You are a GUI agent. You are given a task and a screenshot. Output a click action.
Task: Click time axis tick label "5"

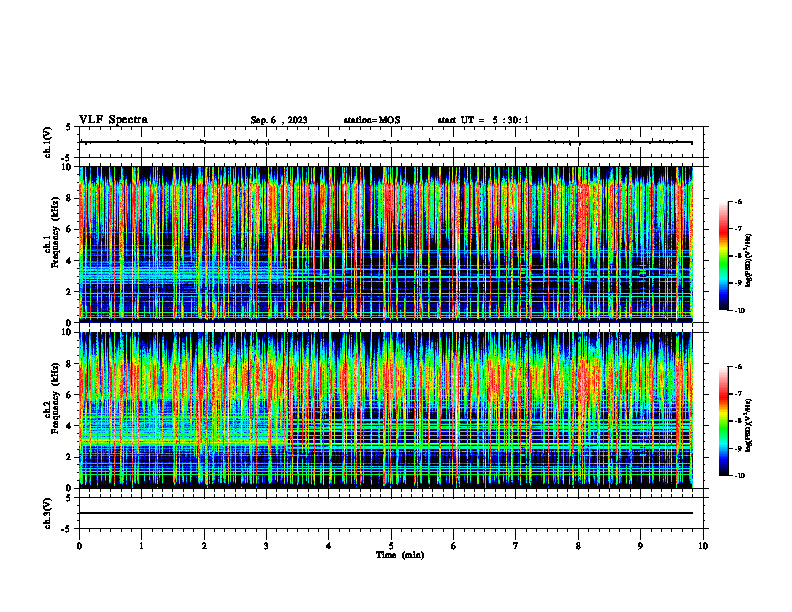(x=391, y=546)
